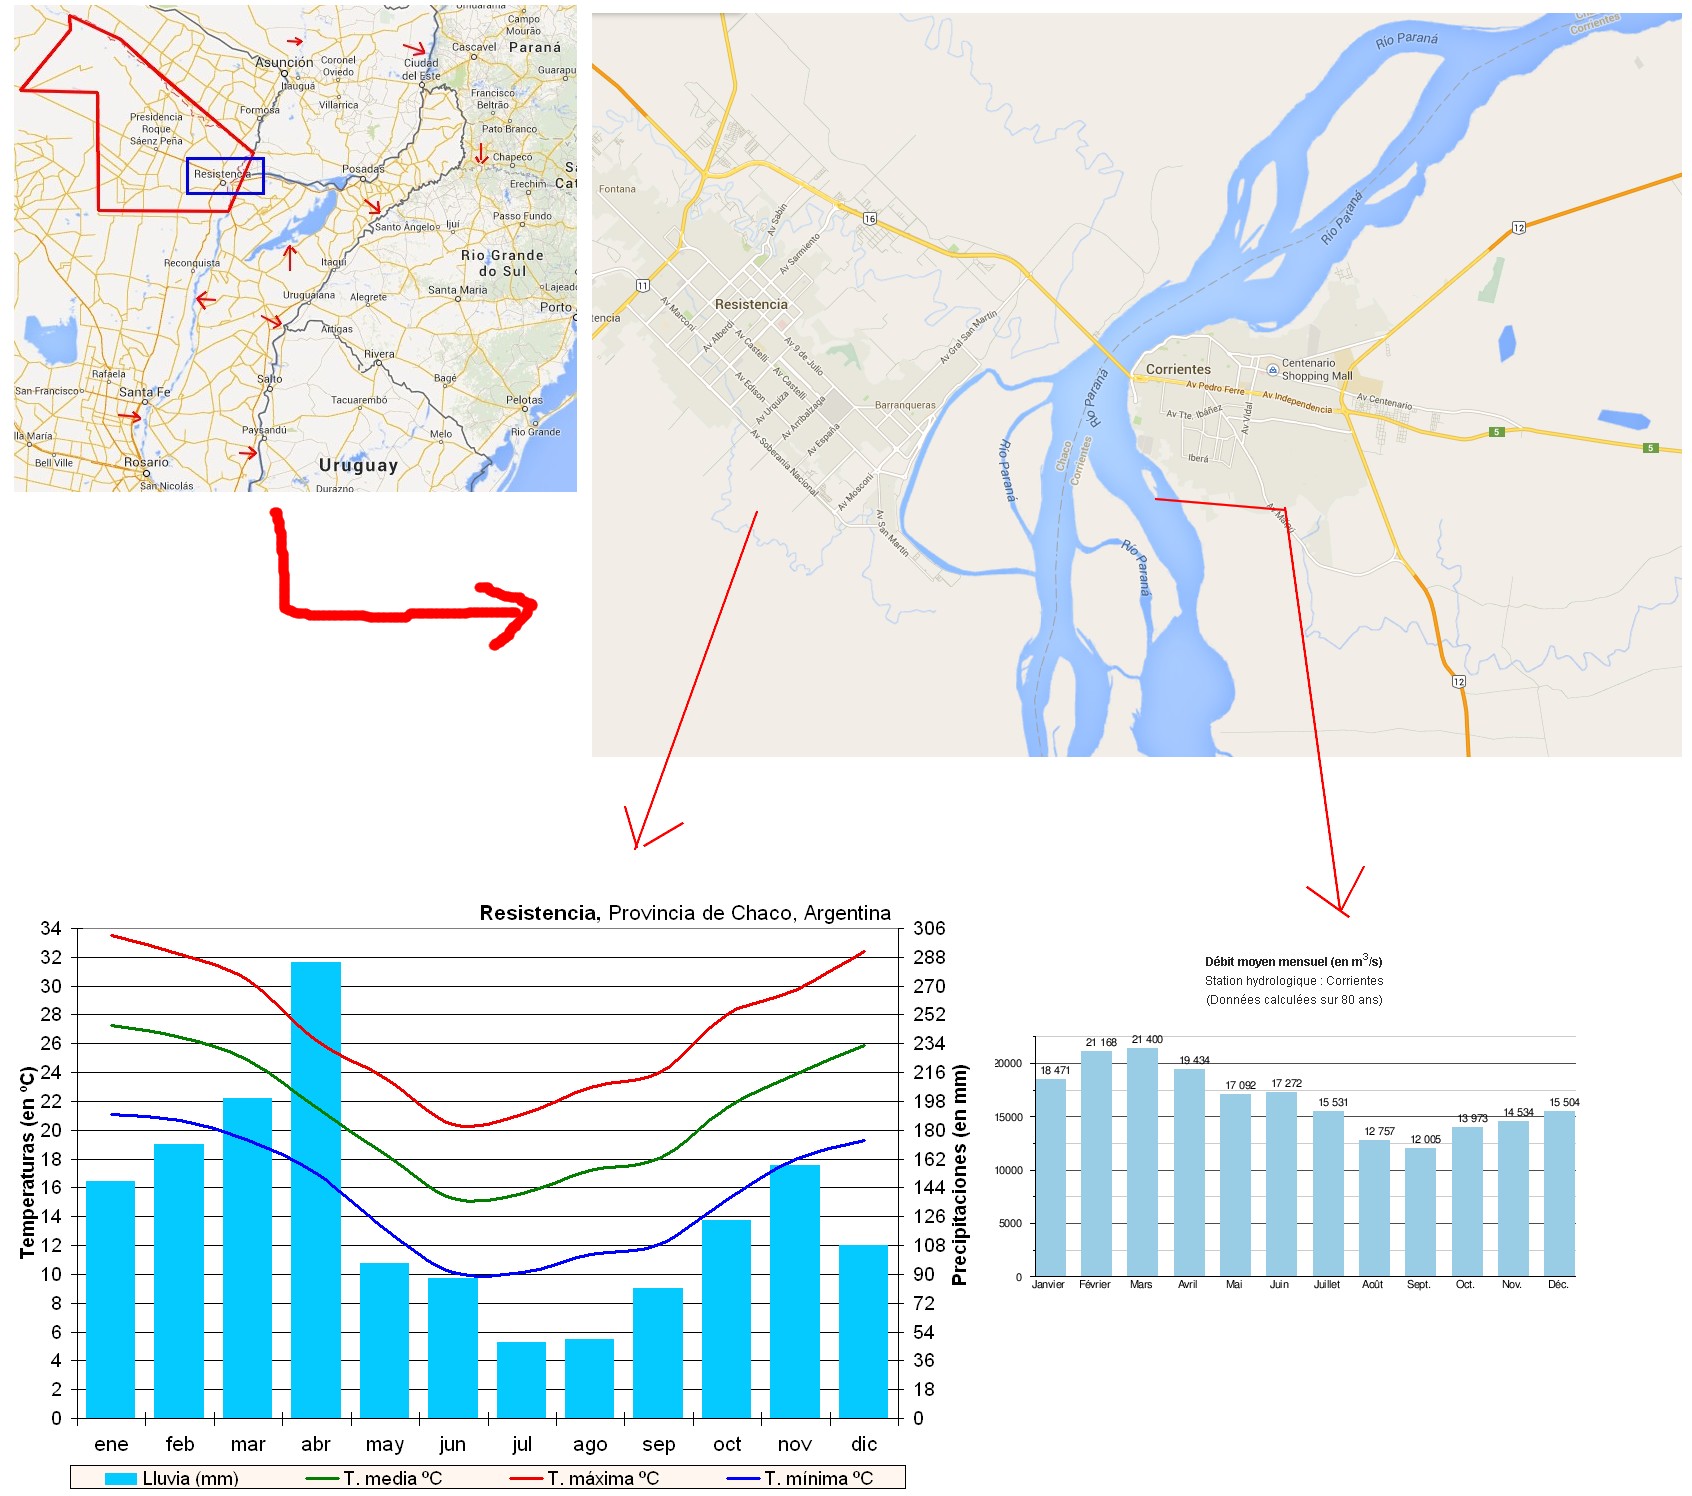Click the Posadas label on the small map

[x=363, y=169]
